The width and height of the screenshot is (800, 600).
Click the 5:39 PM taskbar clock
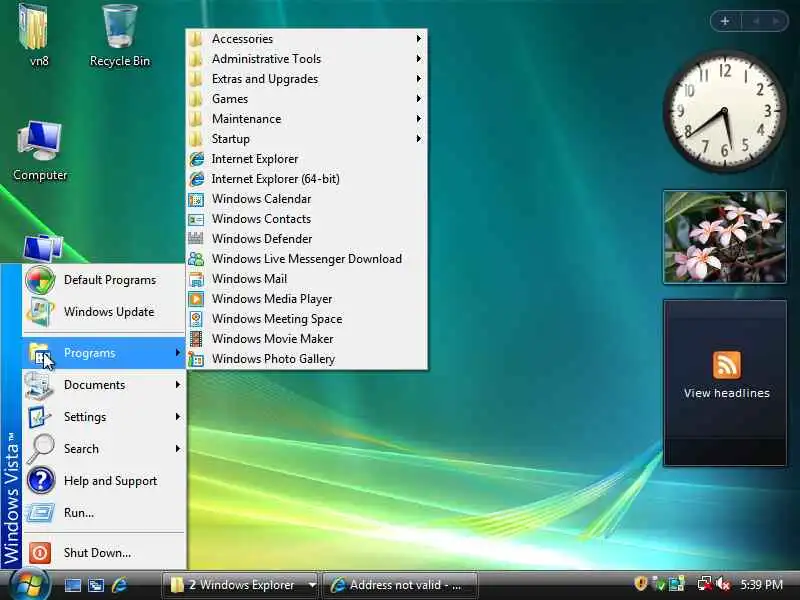(x=761, y=585)
